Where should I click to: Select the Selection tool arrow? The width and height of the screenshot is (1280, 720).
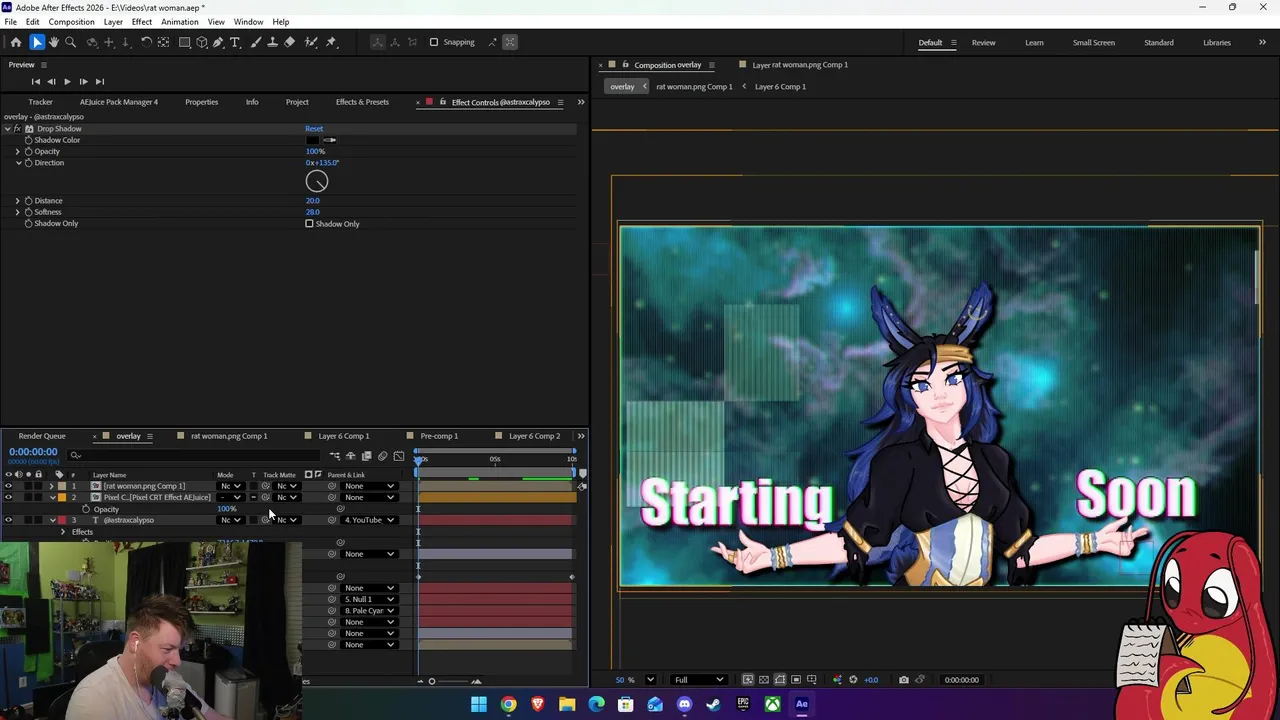(x=37, y=42)
